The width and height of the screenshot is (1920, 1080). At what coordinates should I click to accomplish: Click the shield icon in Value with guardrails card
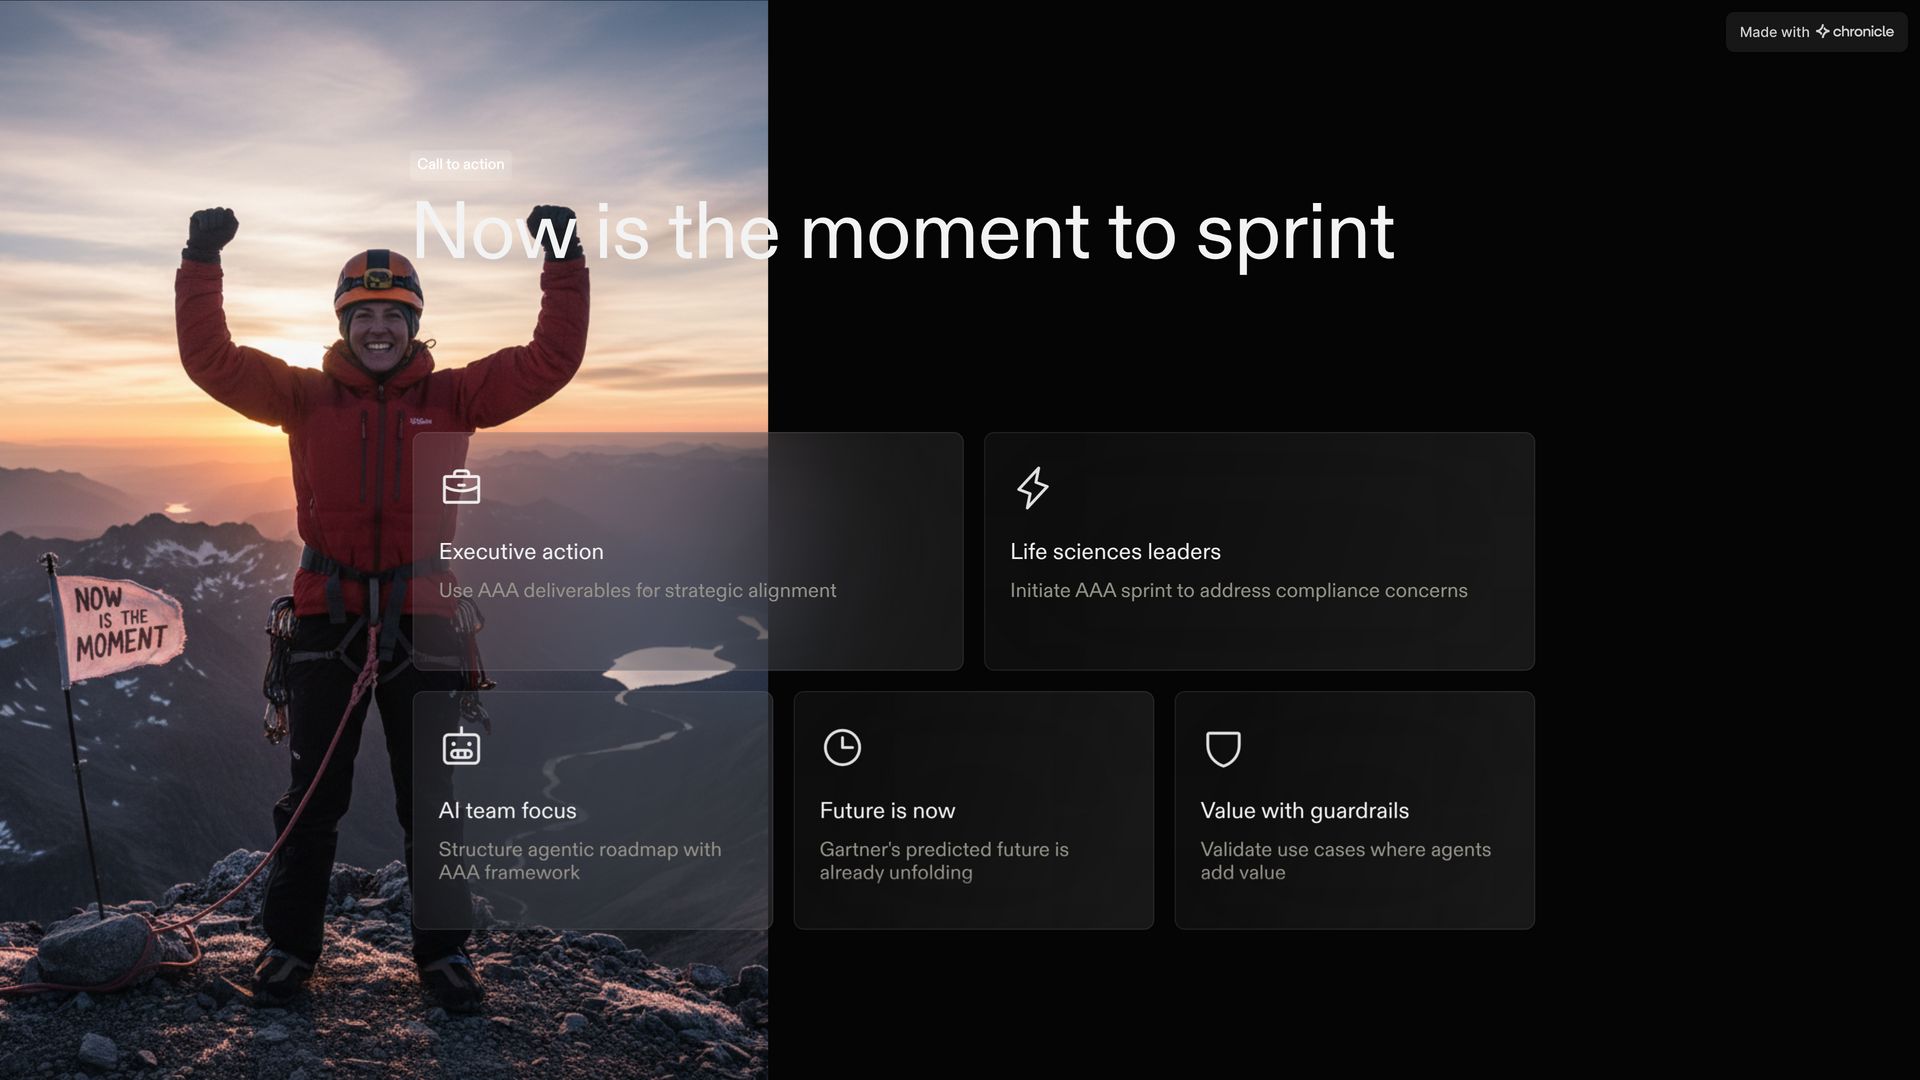coord(1222,748)
